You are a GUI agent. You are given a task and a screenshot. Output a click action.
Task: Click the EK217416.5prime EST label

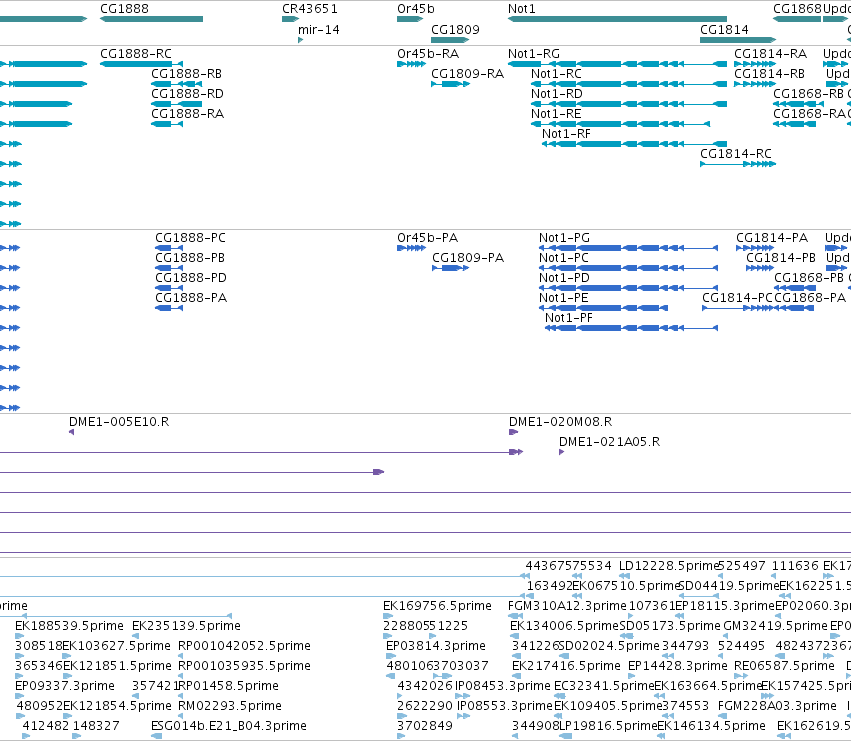(x=566, y=666)
